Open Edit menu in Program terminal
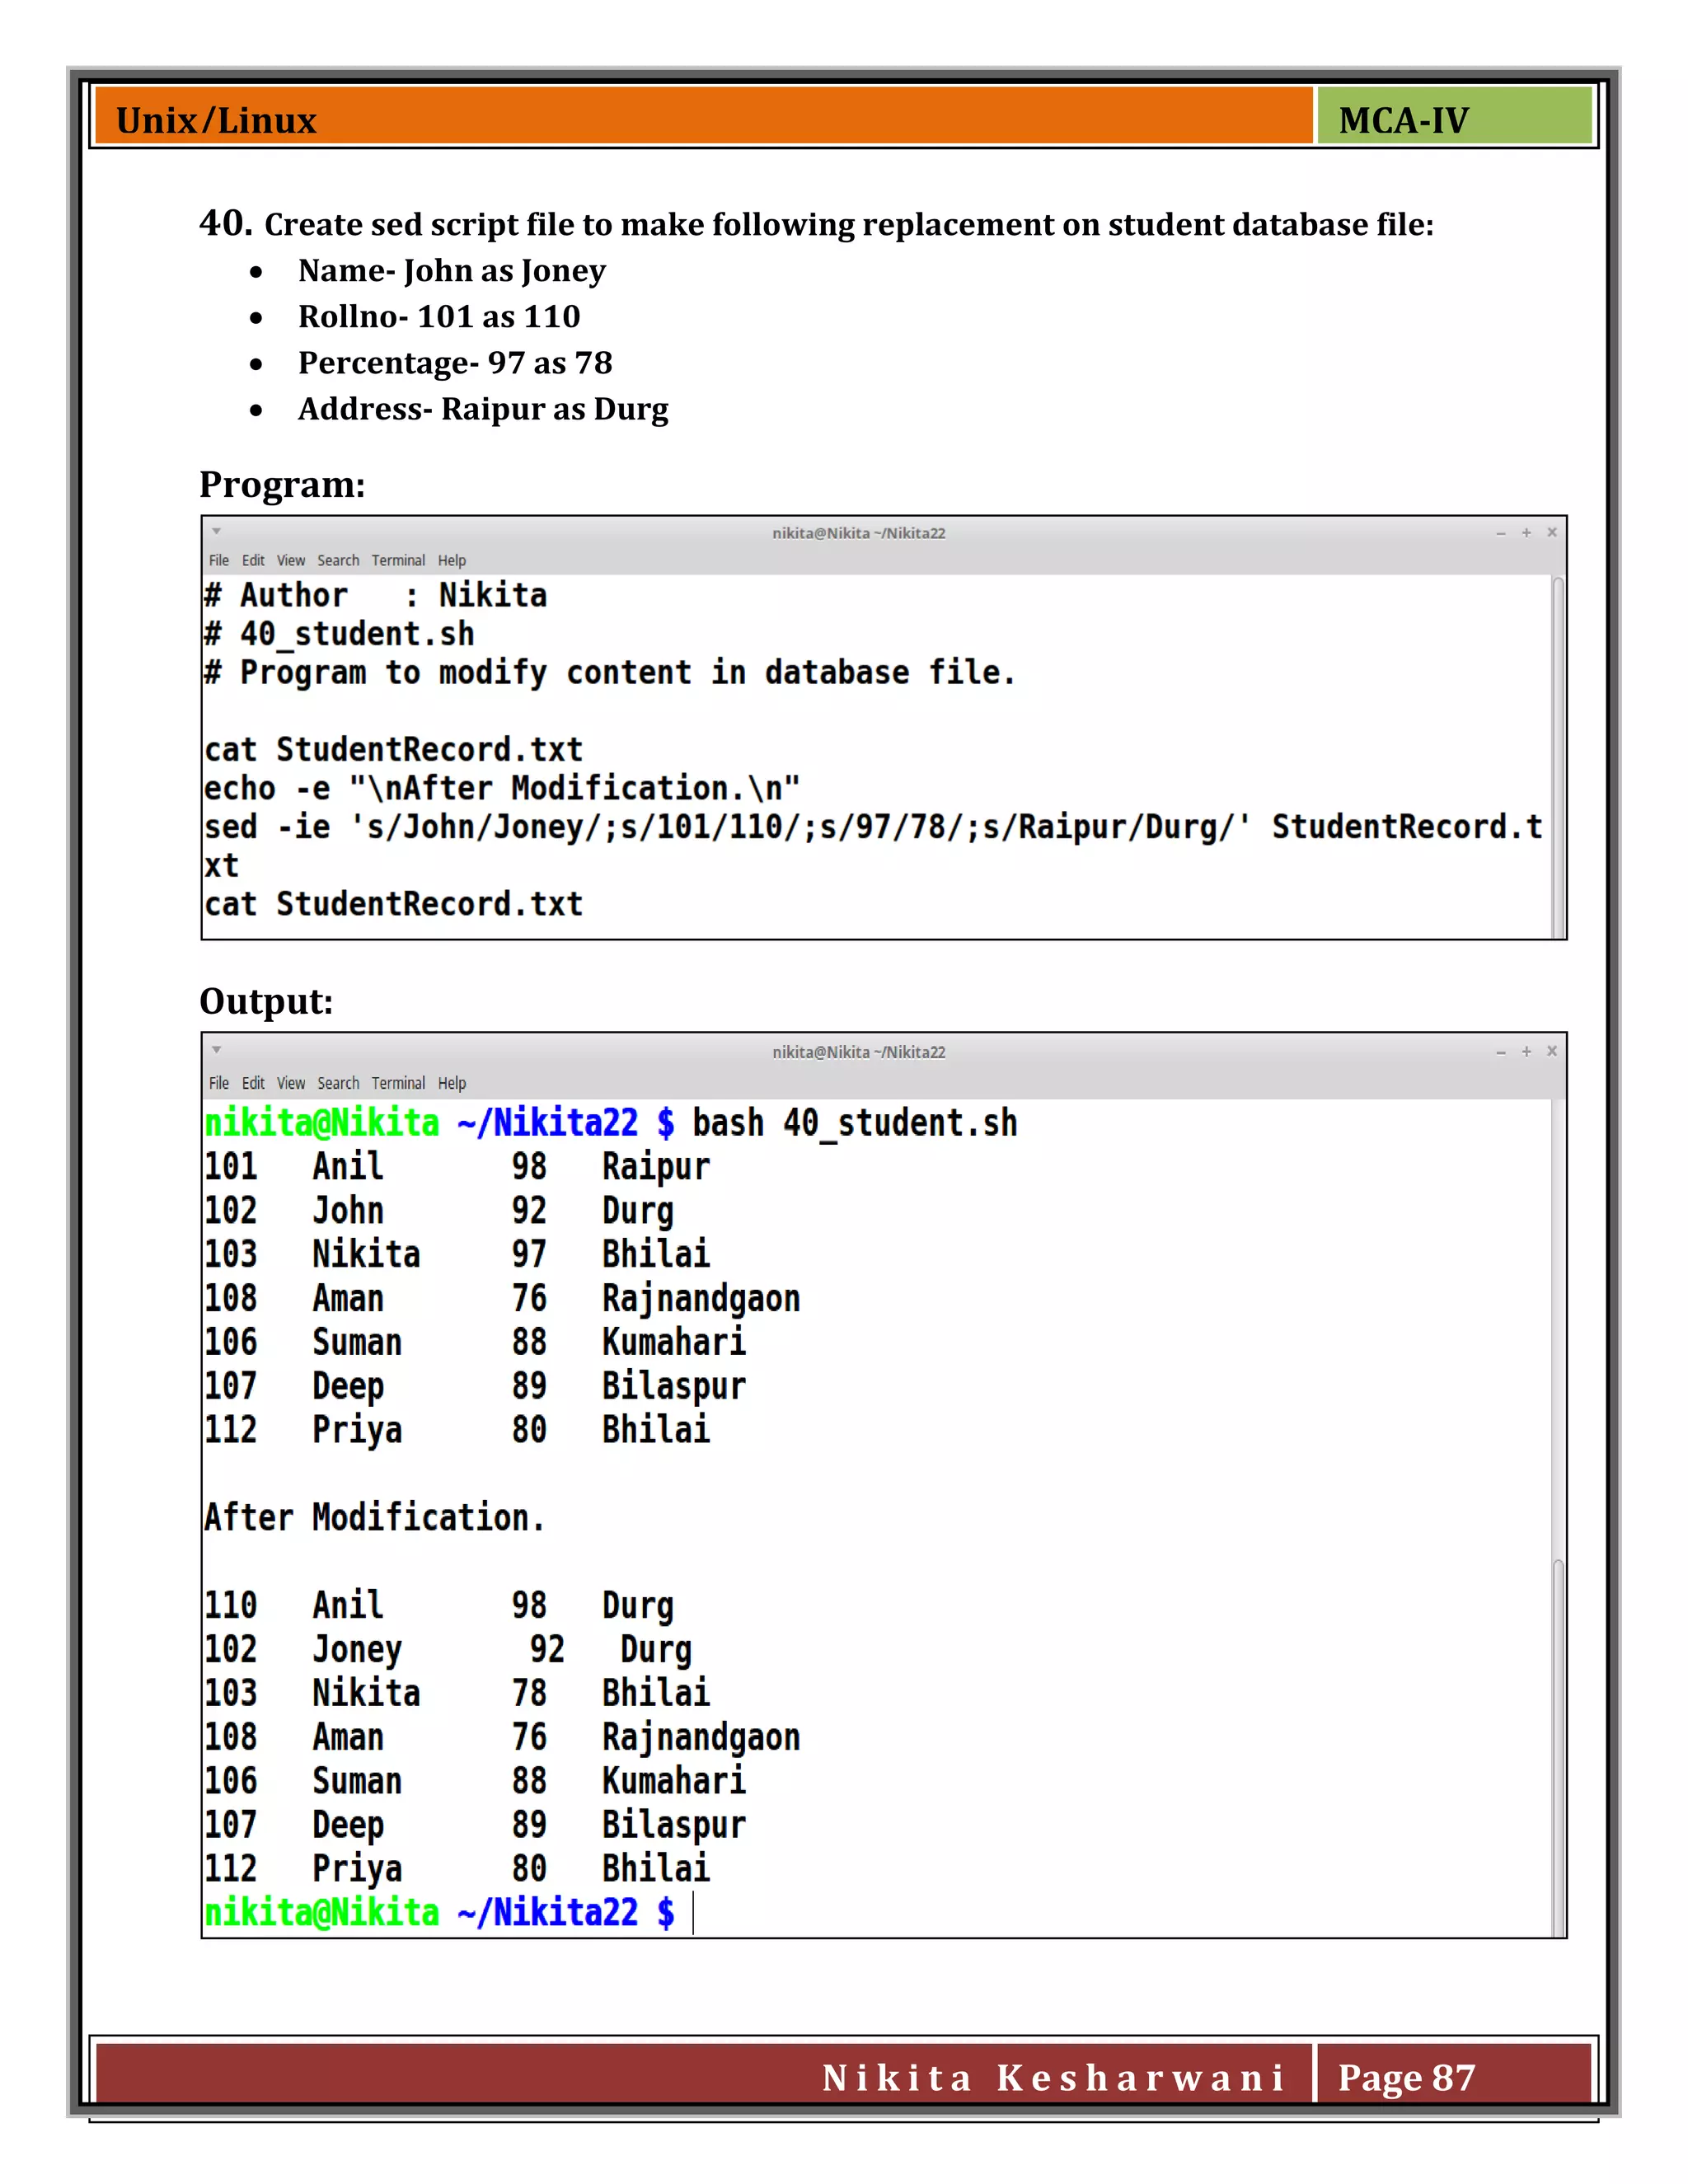 click(x=253, y=561)
